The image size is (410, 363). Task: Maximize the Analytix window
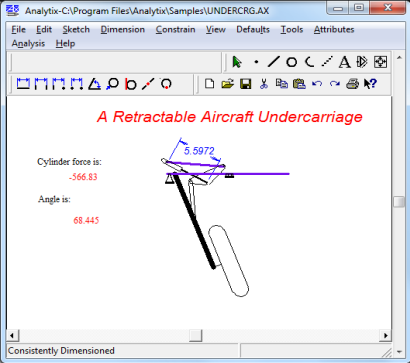click(359, 8)
